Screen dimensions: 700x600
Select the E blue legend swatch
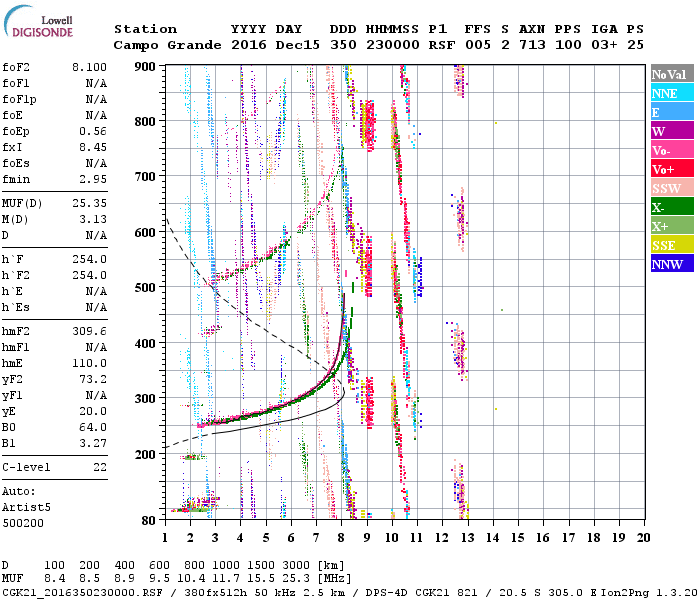point(672,112)
